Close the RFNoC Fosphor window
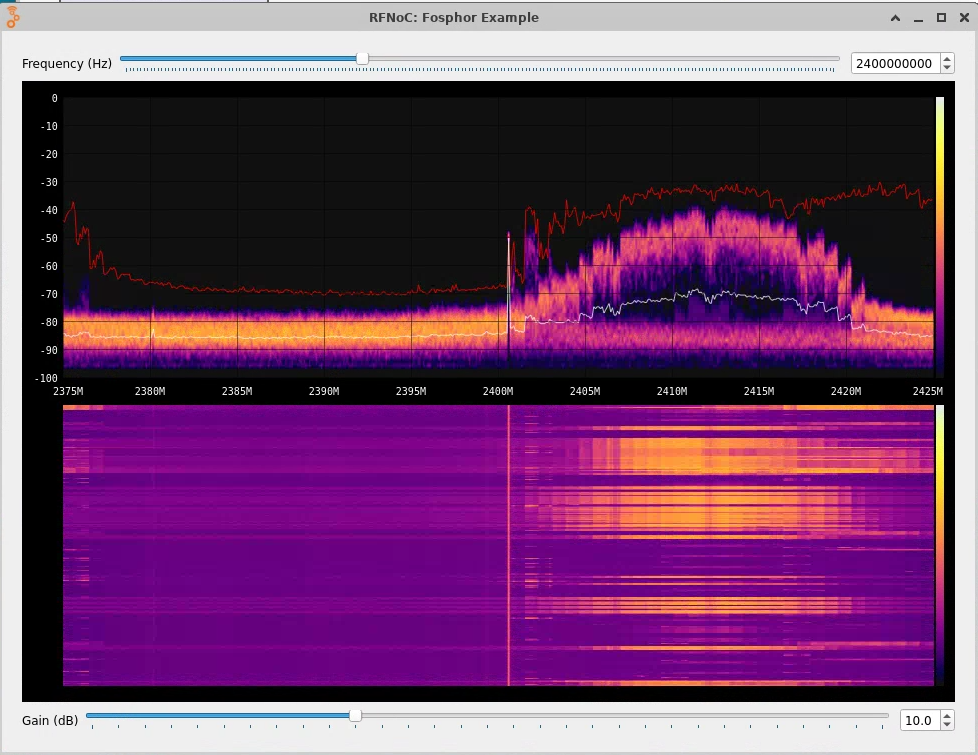Image resolution: width=978 pixels, height=755 pixels. click(x=962, y=18)
